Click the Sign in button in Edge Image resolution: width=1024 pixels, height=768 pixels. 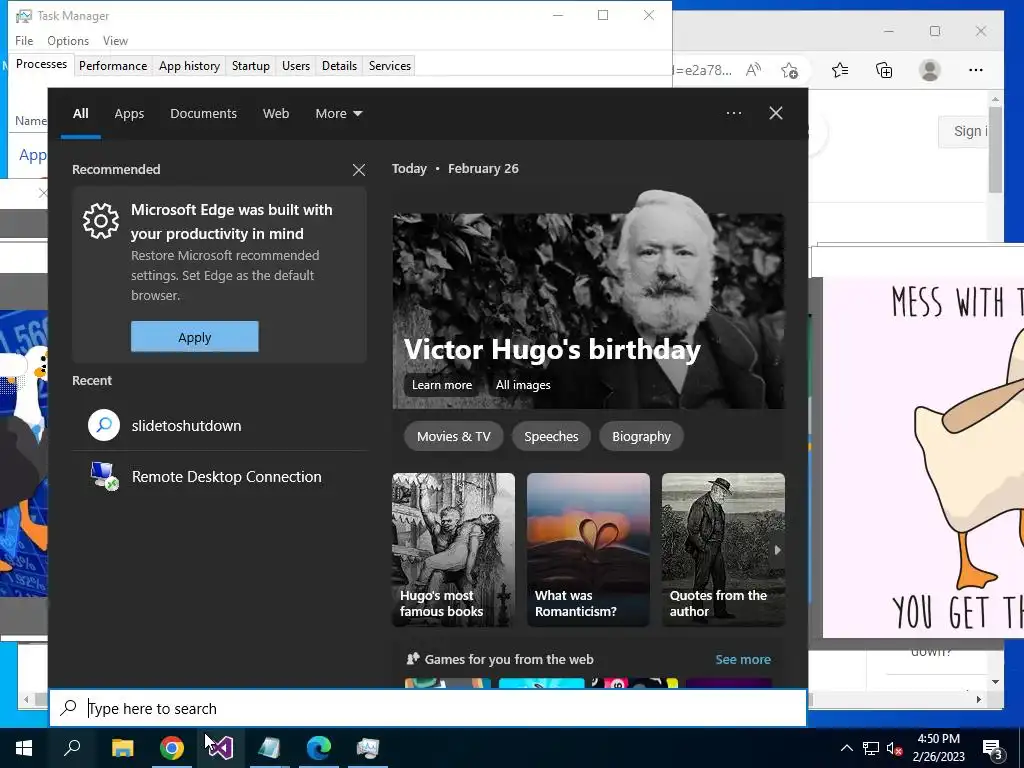[964, 131]
